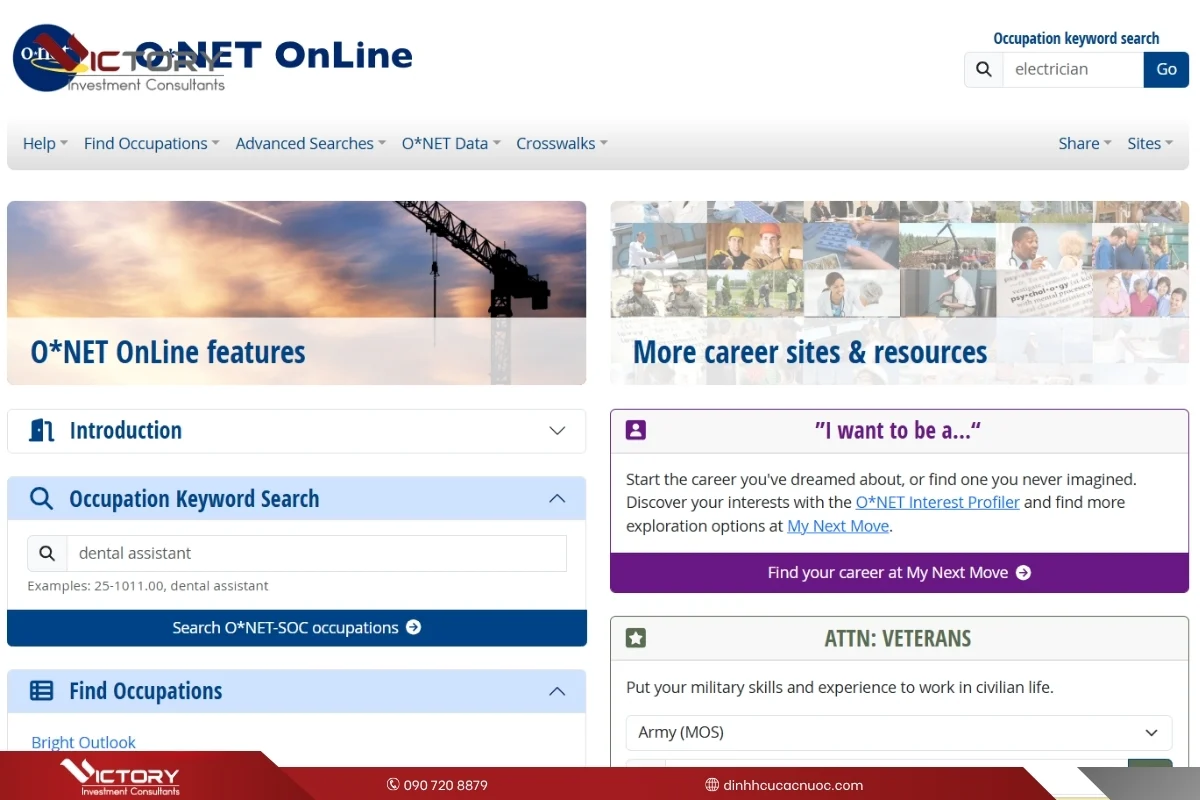This screenshot has height=800, width=1200.
Task: Click the Occupation Keyword Search heading text
Action: (x=194, y=499)
